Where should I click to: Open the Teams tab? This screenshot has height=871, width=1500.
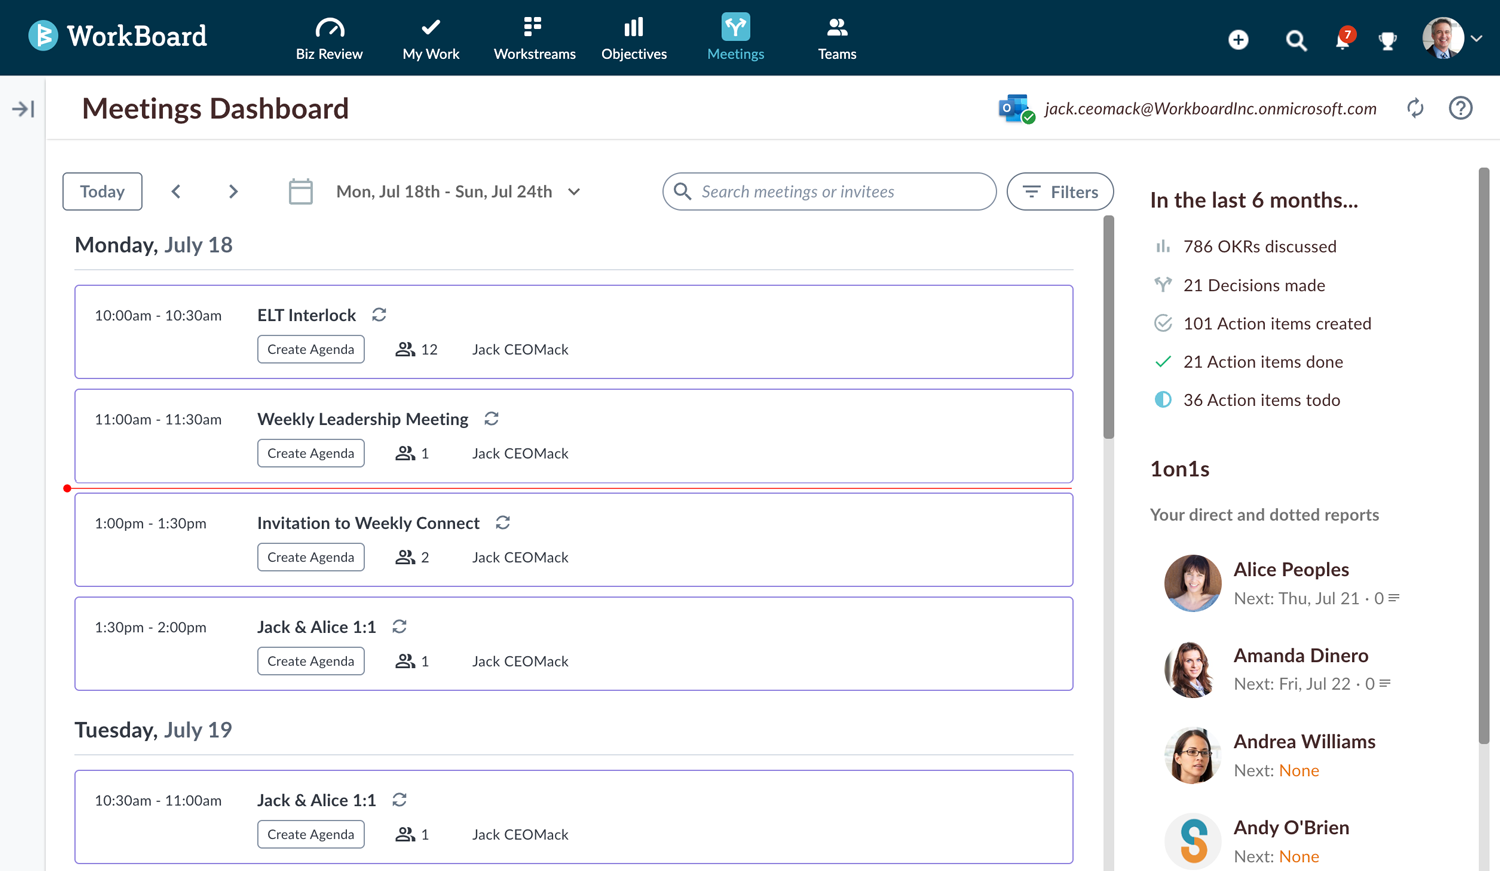837,39
